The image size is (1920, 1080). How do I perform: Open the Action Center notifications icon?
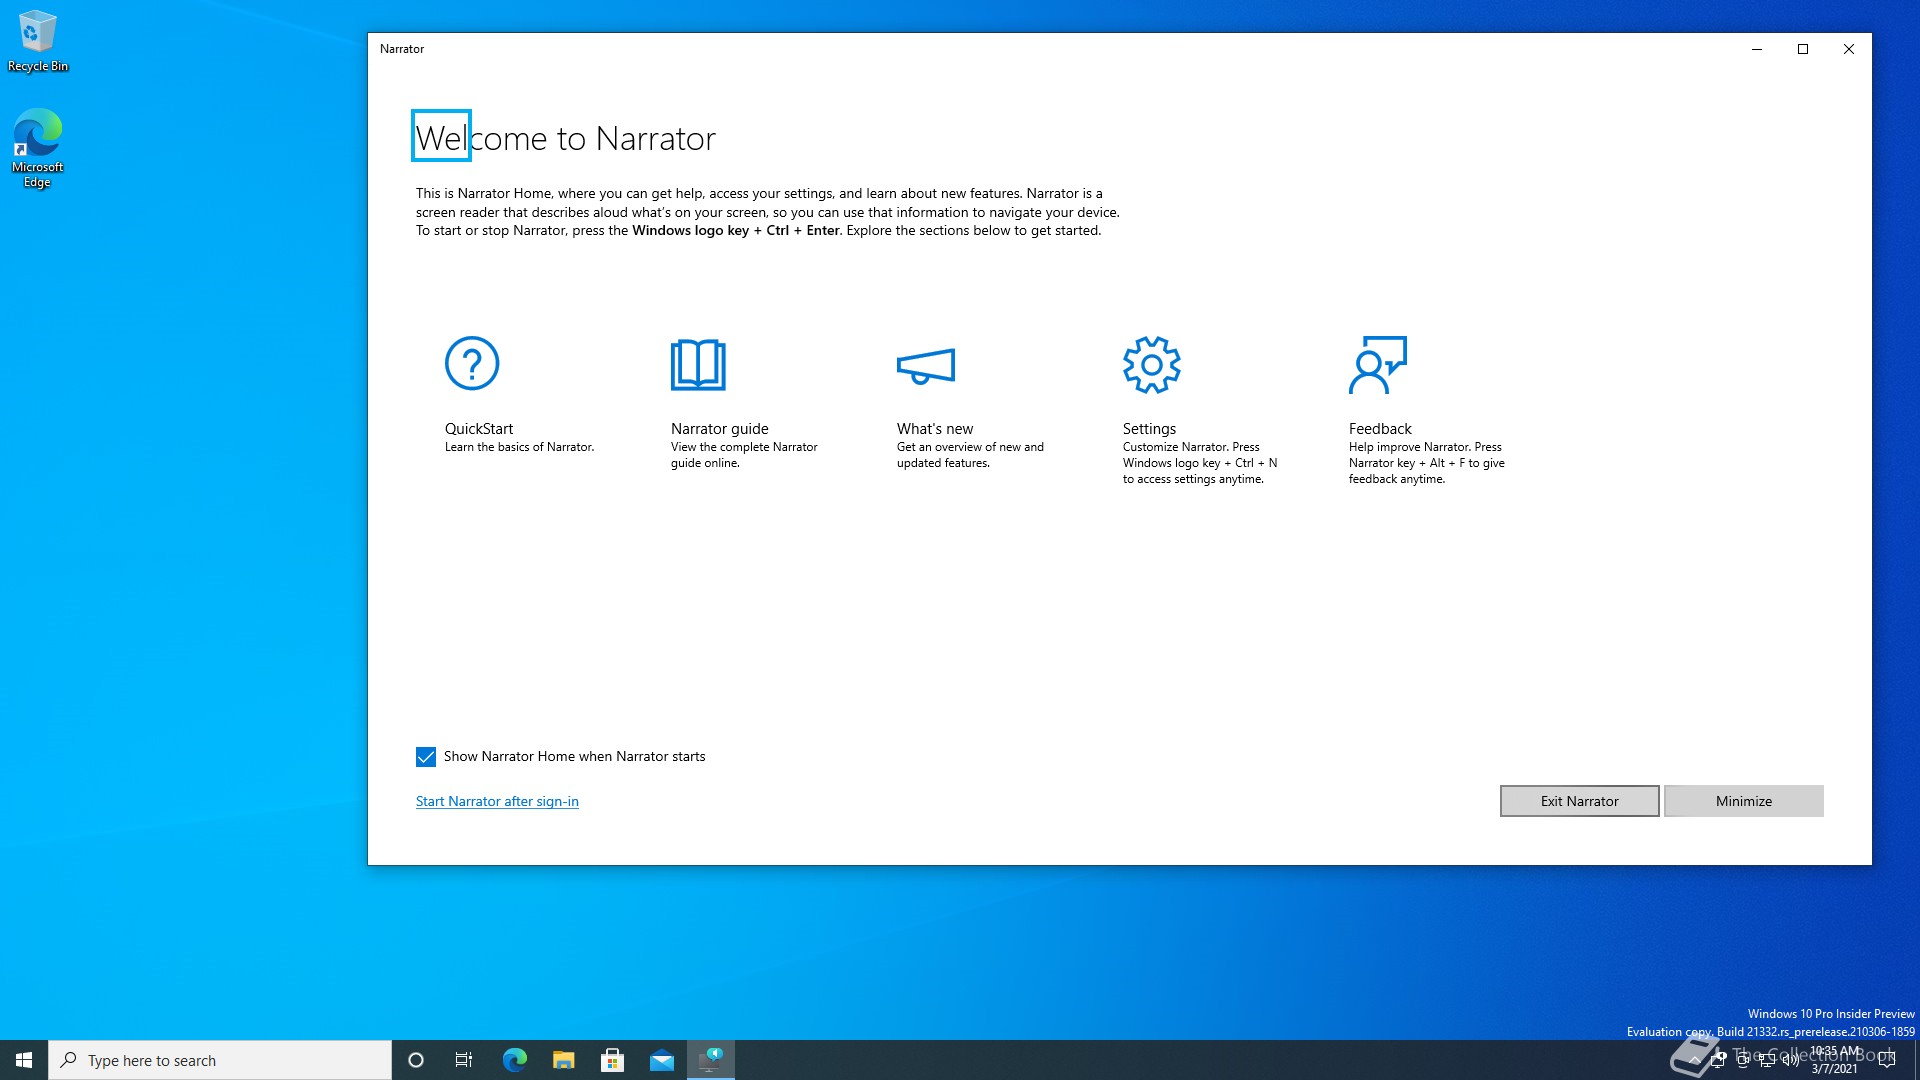click(1887, 1060)
